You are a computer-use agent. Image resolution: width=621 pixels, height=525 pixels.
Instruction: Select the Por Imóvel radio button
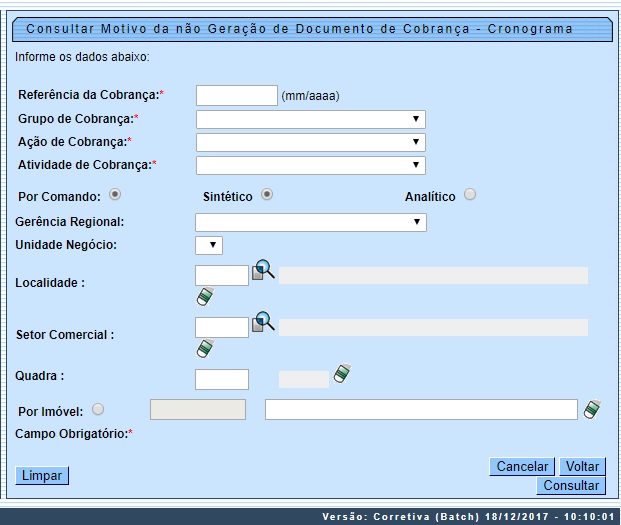coord(98,409)
